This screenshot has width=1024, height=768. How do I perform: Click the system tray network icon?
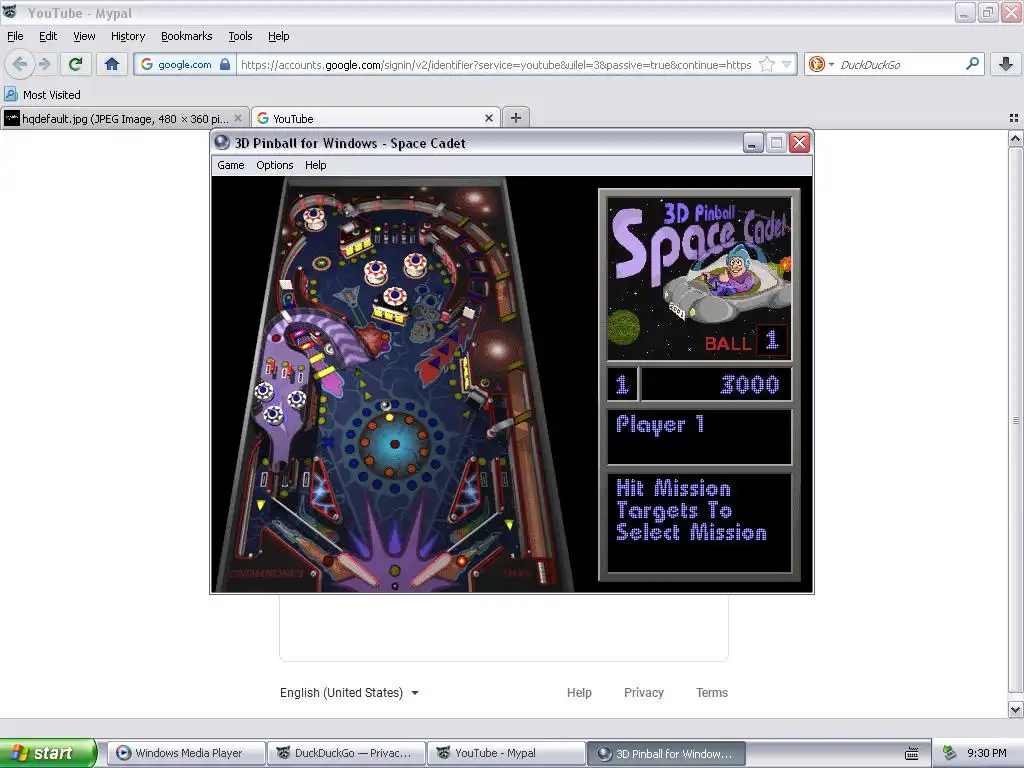(949, 753)
